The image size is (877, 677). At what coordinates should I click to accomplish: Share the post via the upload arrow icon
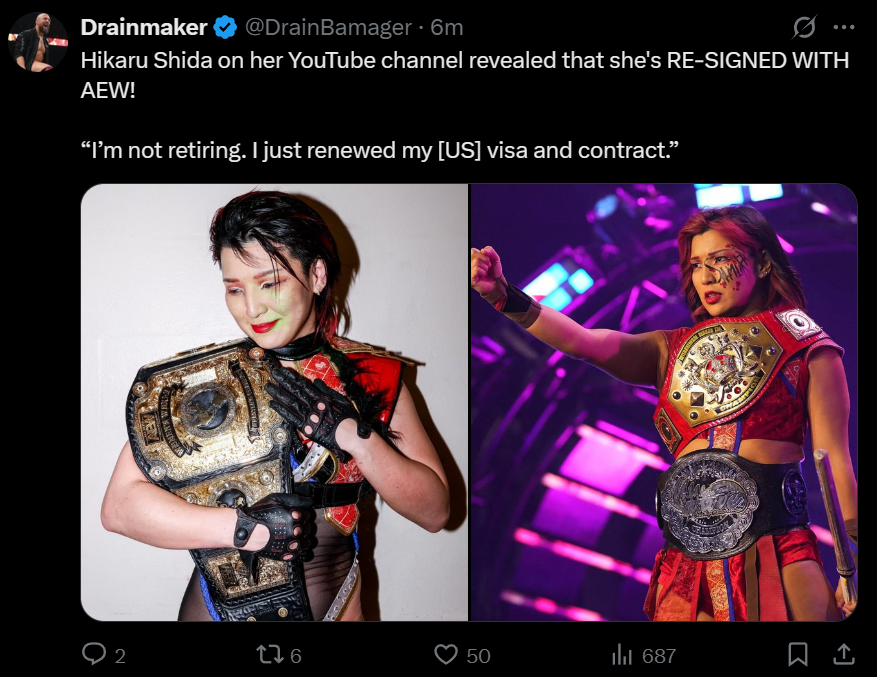pos(843,654)
